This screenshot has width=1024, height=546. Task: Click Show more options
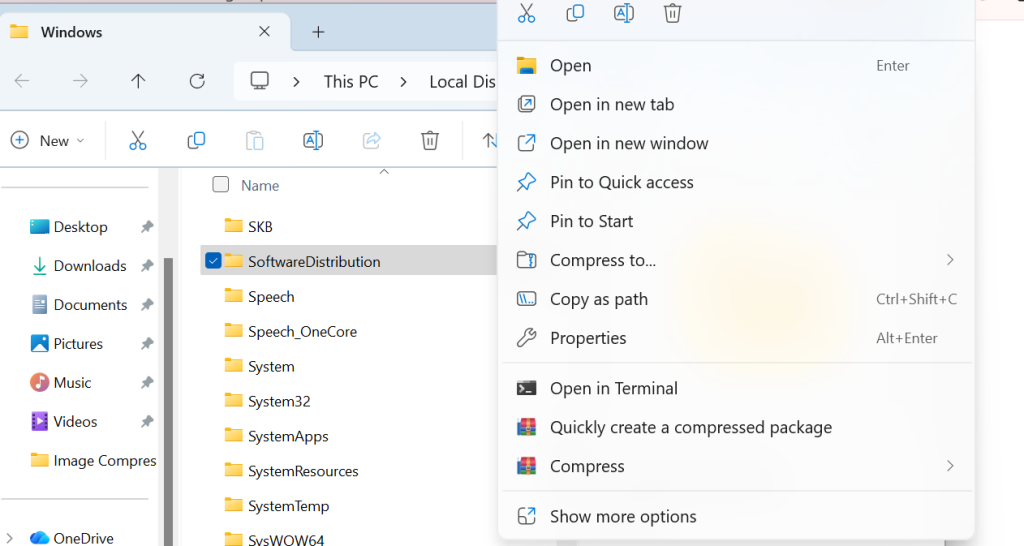tap(623, 517)
